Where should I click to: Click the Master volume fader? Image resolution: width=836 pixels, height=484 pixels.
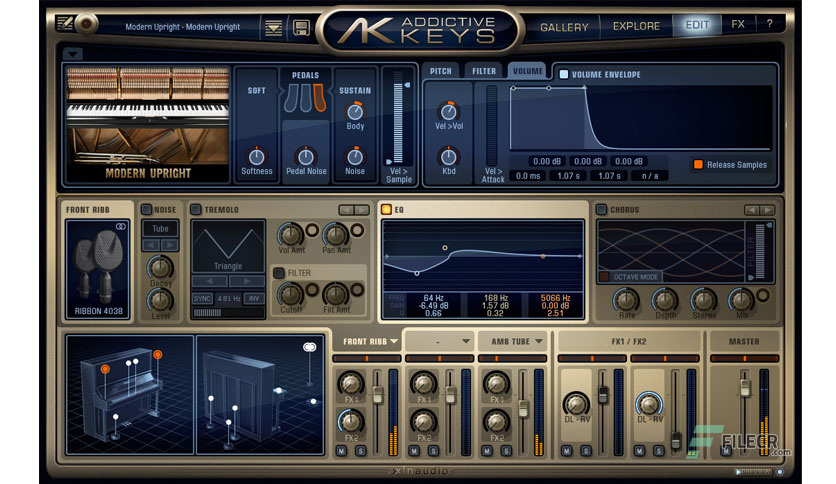[x=745, y=388]
